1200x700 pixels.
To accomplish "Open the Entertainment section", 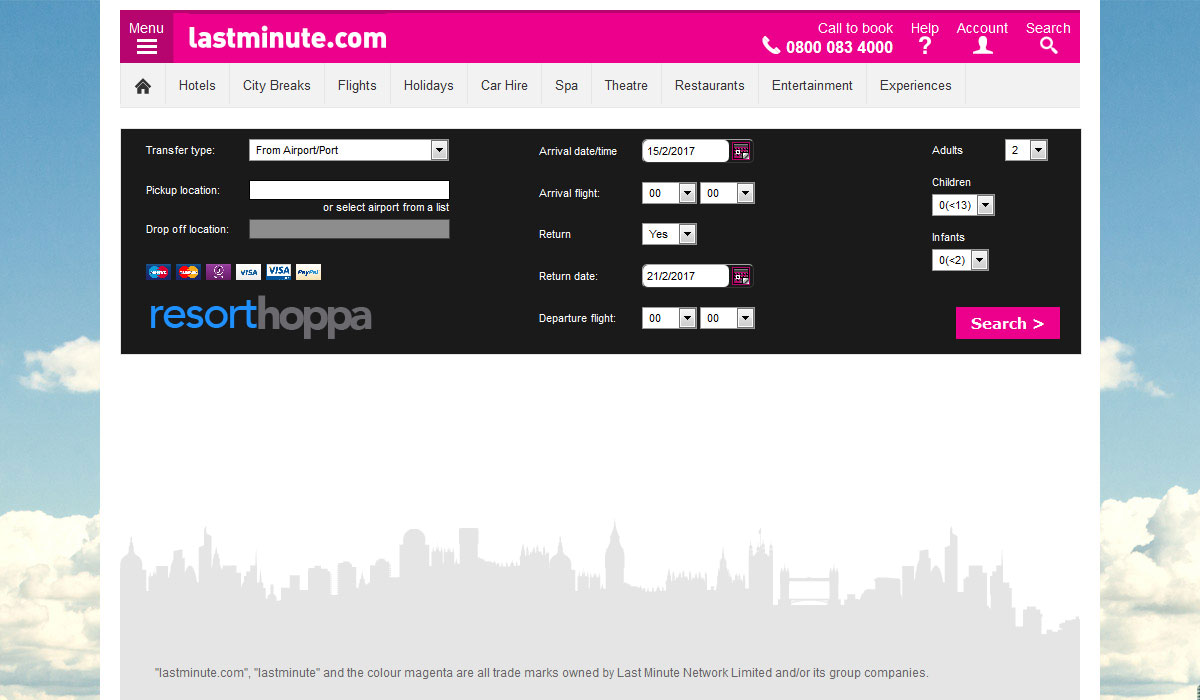I will coord(812,86).
